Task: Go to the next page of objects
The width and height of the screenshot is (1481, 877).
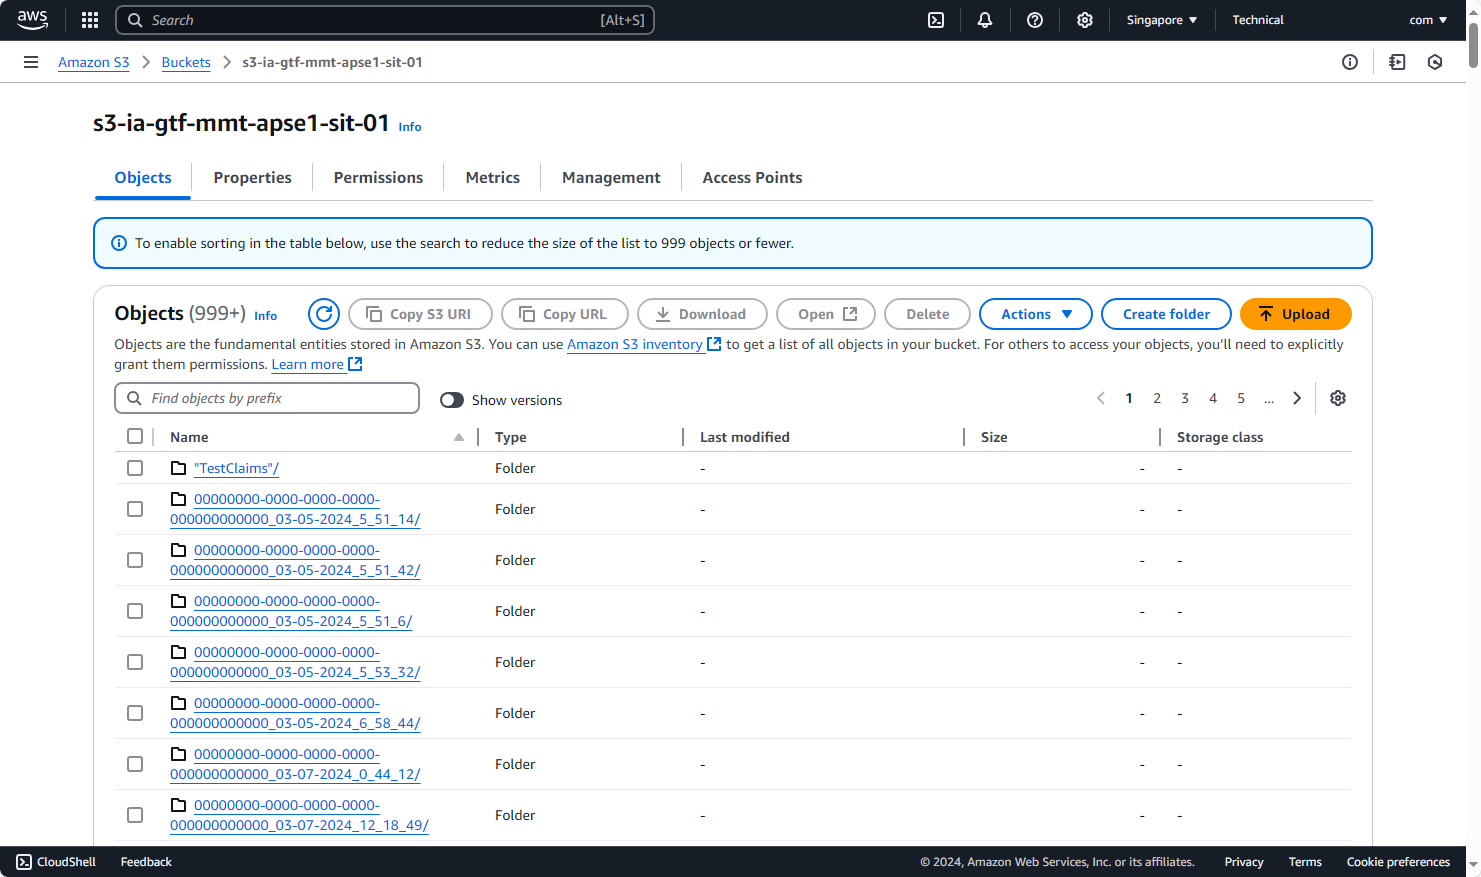Action: pyautogui.click(x=1297, y=398)
